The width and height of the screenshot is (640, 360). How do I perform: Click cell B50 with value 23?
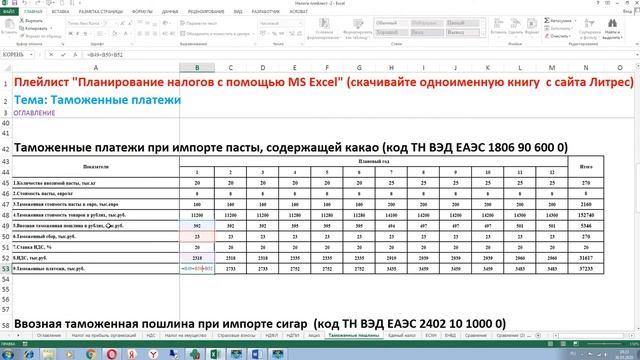(197, 236)
